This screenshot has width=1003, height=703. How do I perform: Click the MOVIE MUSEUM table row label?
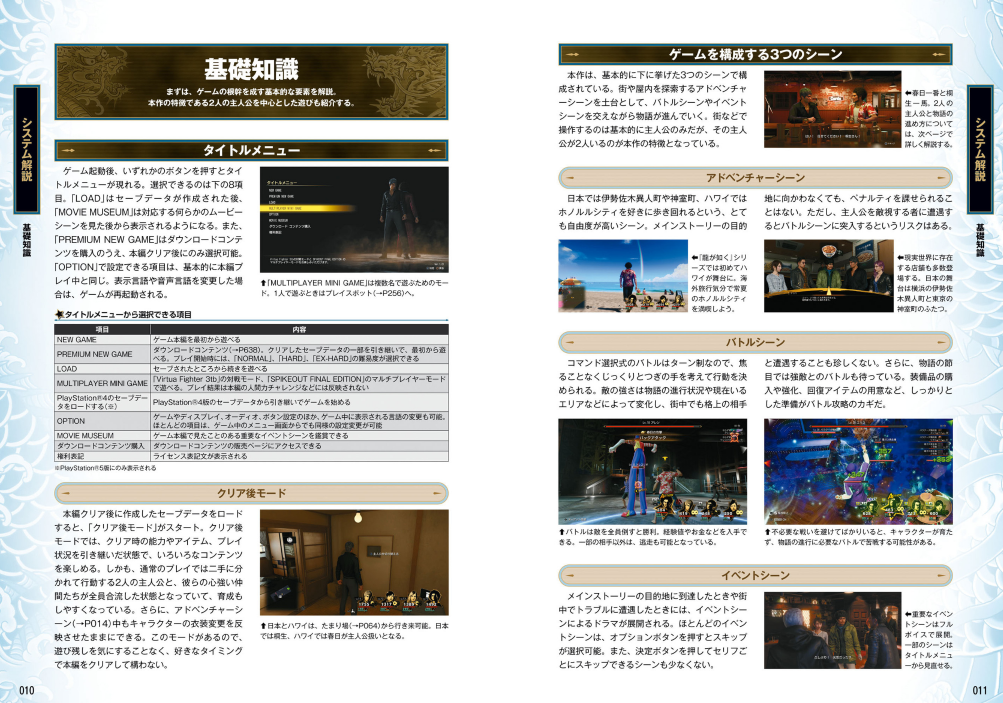pos(85,436)
